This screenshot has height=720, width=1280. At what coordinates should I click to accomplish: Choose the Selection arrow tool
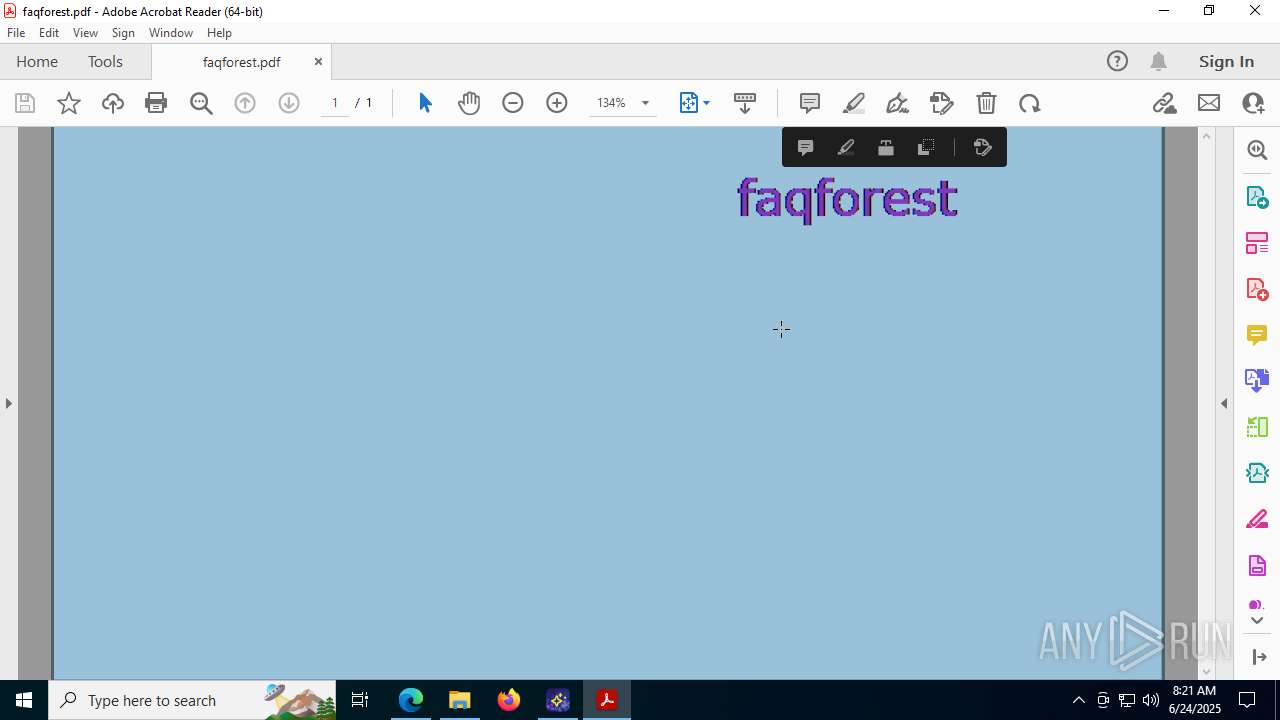[x=425, y=103]
